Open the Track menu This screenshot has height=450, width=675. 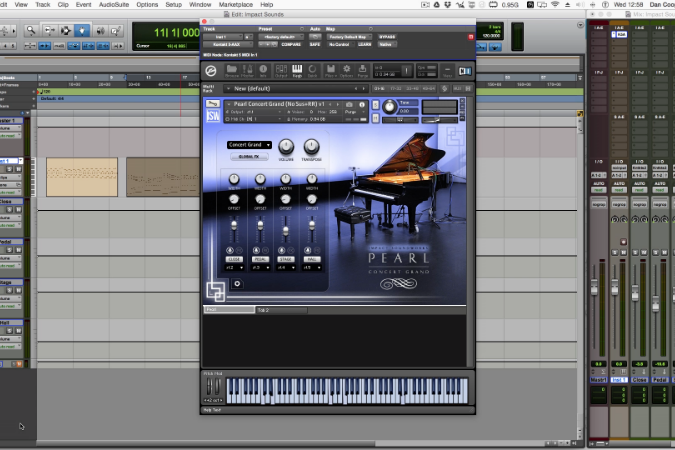[43, 5]
